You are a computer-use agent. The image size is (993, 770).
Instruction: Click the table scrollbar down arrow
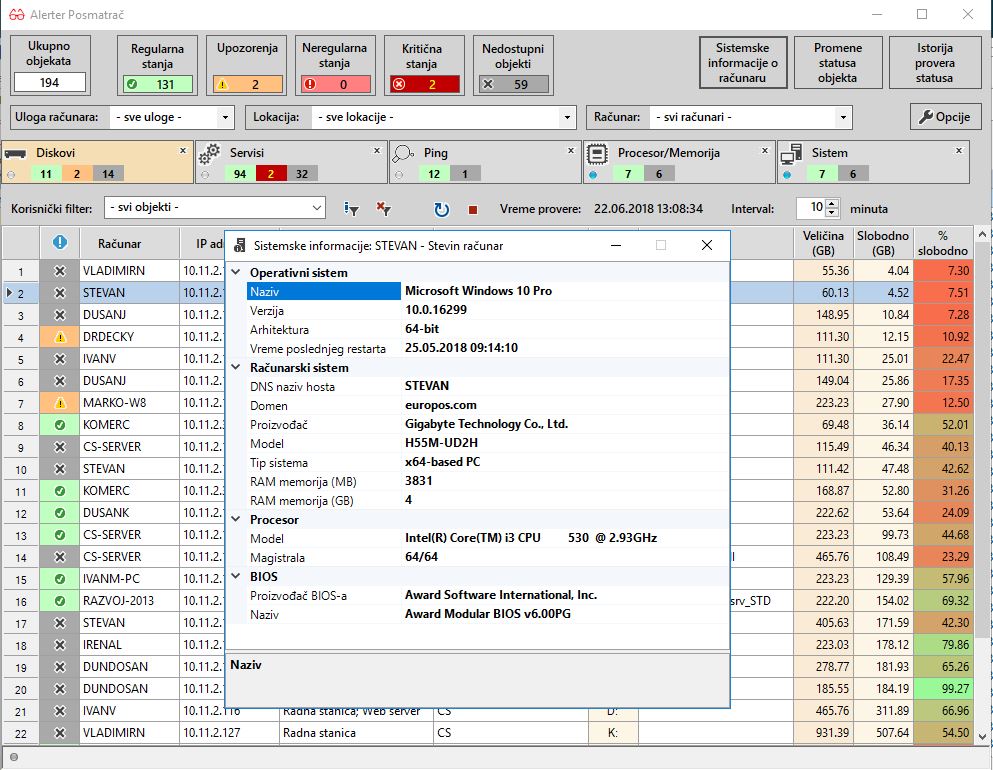(x=983, y=736)
